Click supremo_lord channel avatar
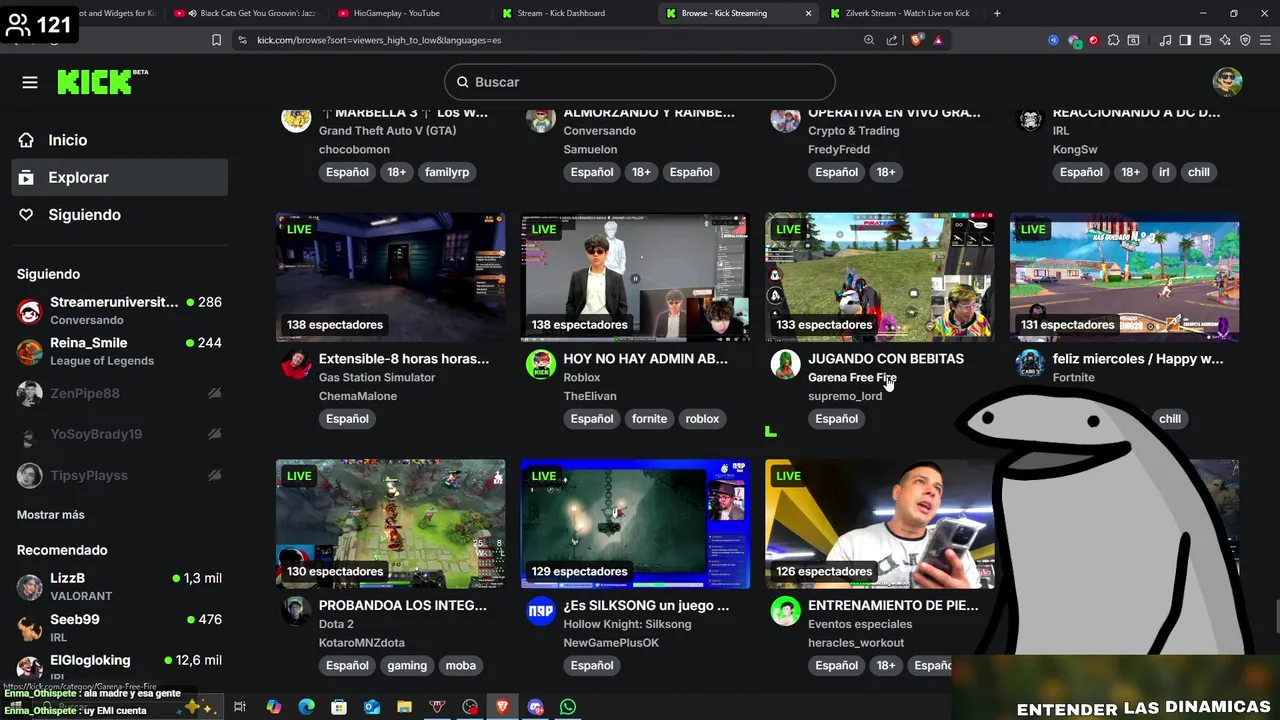 point(785,364)
